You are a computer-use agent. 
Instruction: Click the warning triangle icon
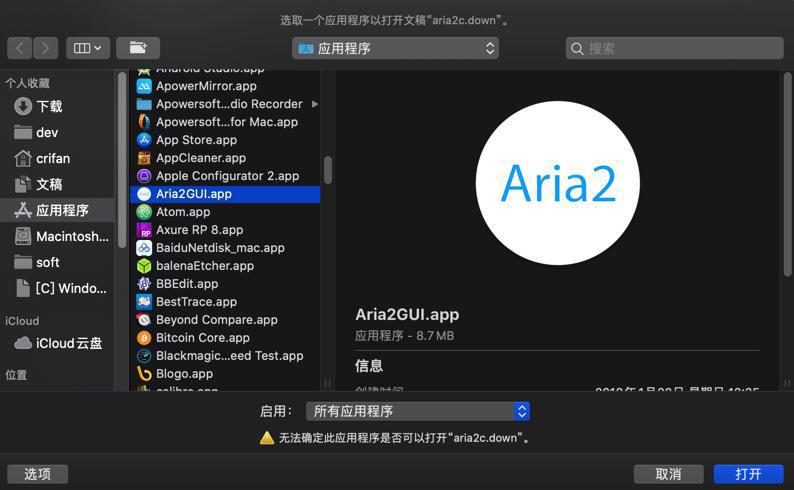pos(267,438)
